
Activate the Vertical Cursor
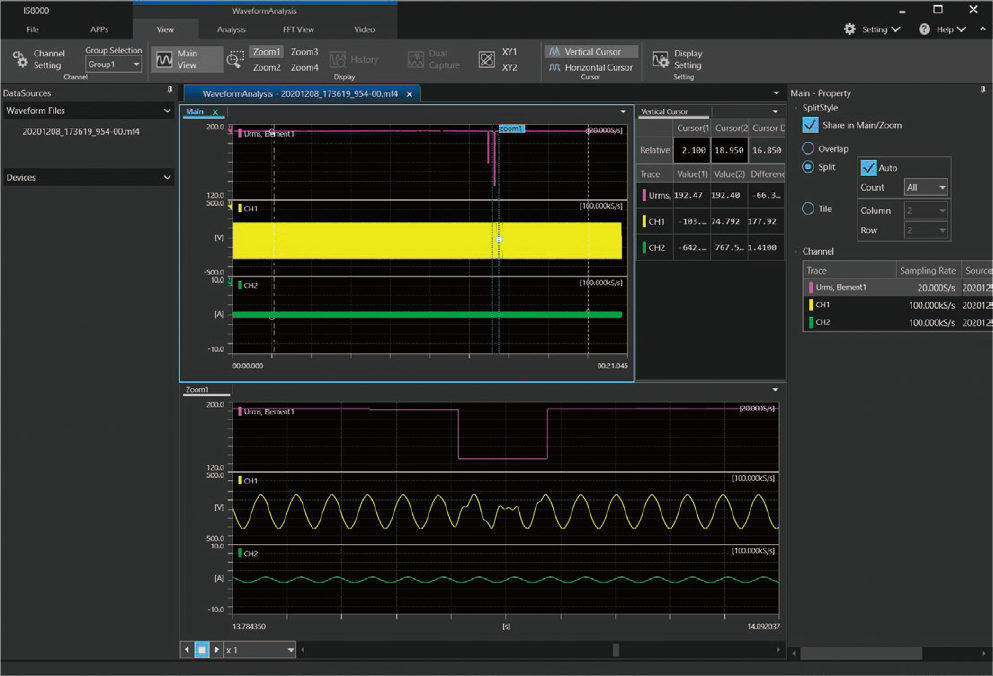590,49
